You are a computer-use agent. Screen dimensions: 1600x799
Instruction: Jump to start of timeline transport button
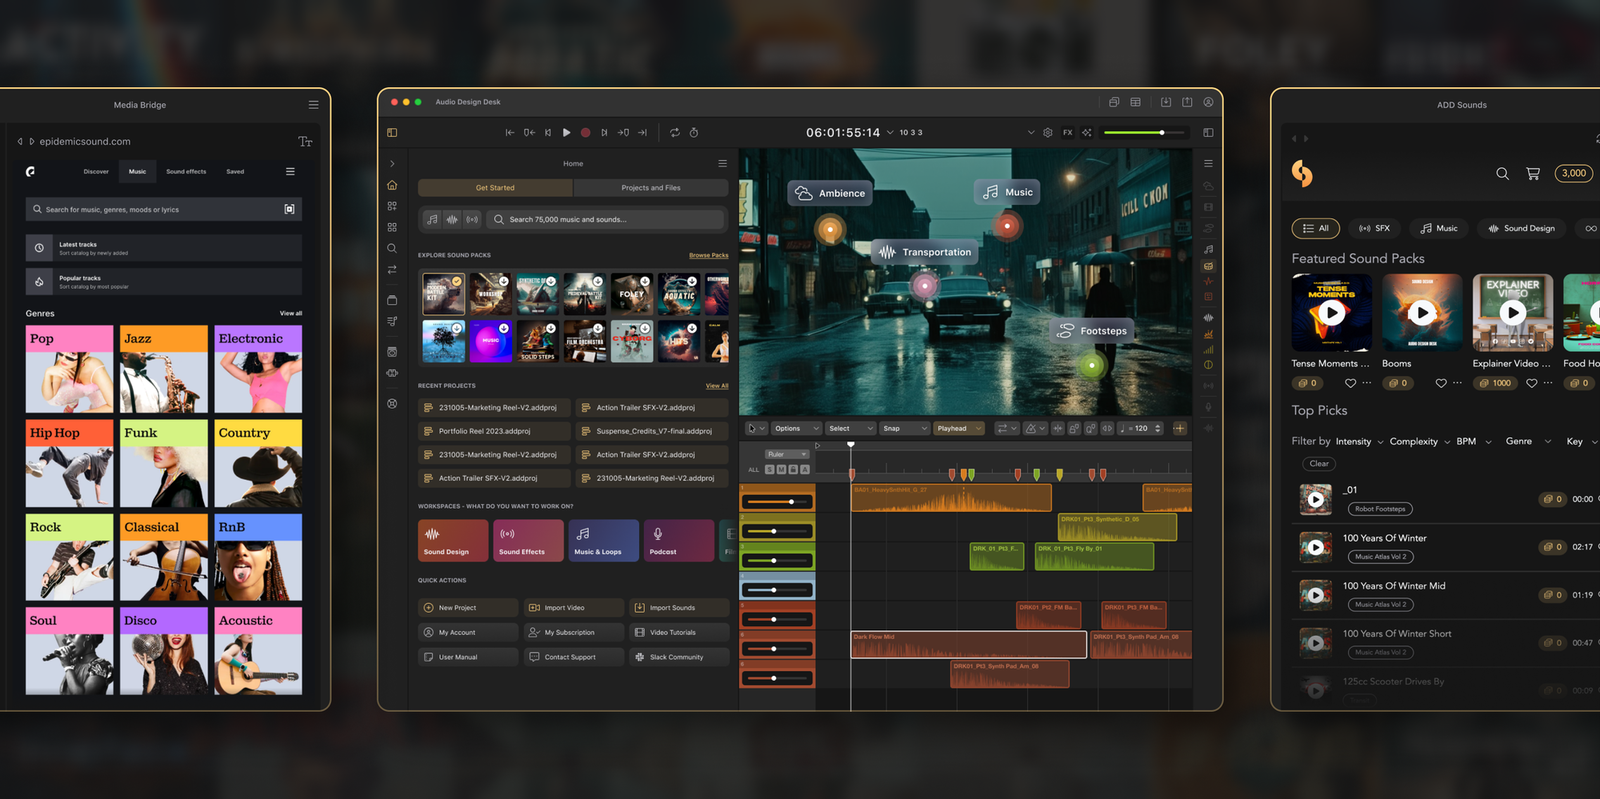coord(510,132)
